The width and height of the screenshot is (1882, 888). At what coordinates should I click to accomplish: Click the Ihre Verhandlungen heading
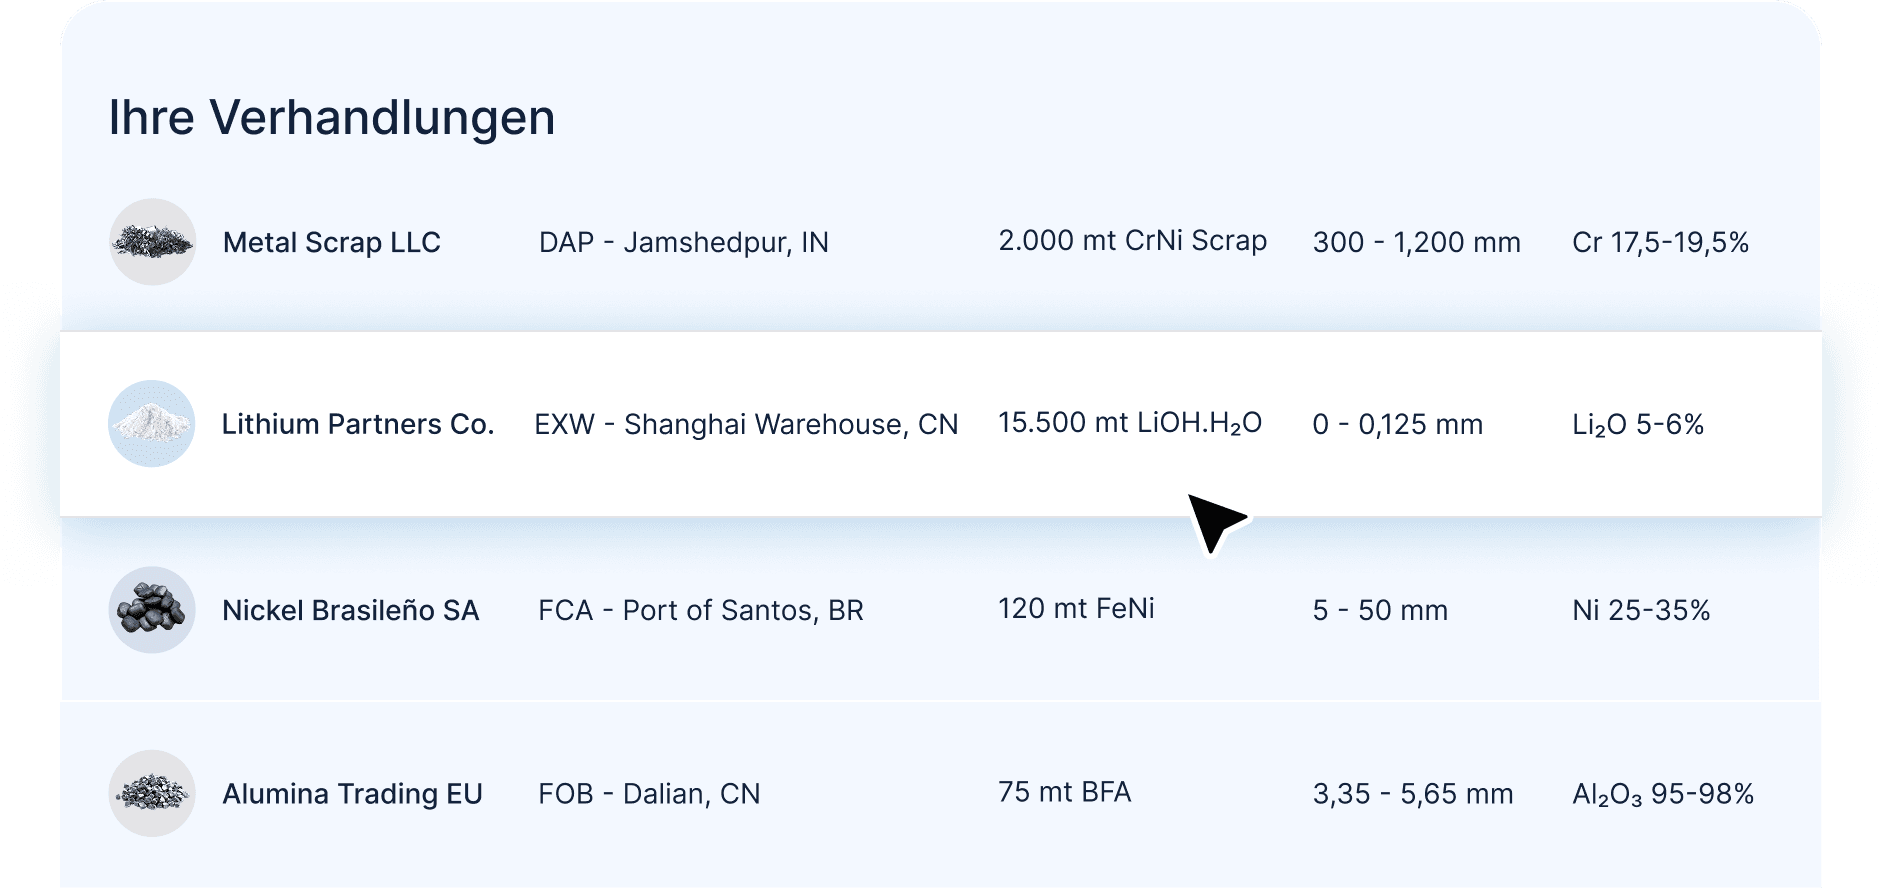pyautogui.click(x=331, y=118)
